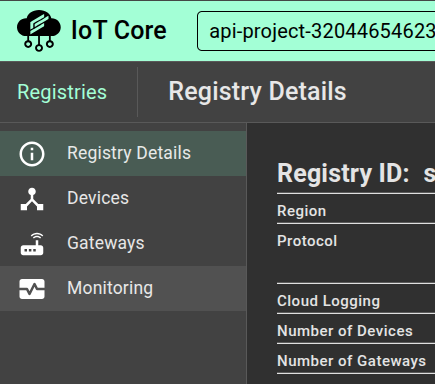The height and width of the screenshot is (384, 435).
Task: Open the Devices sidebar item
Action: (x=123, y=199)
